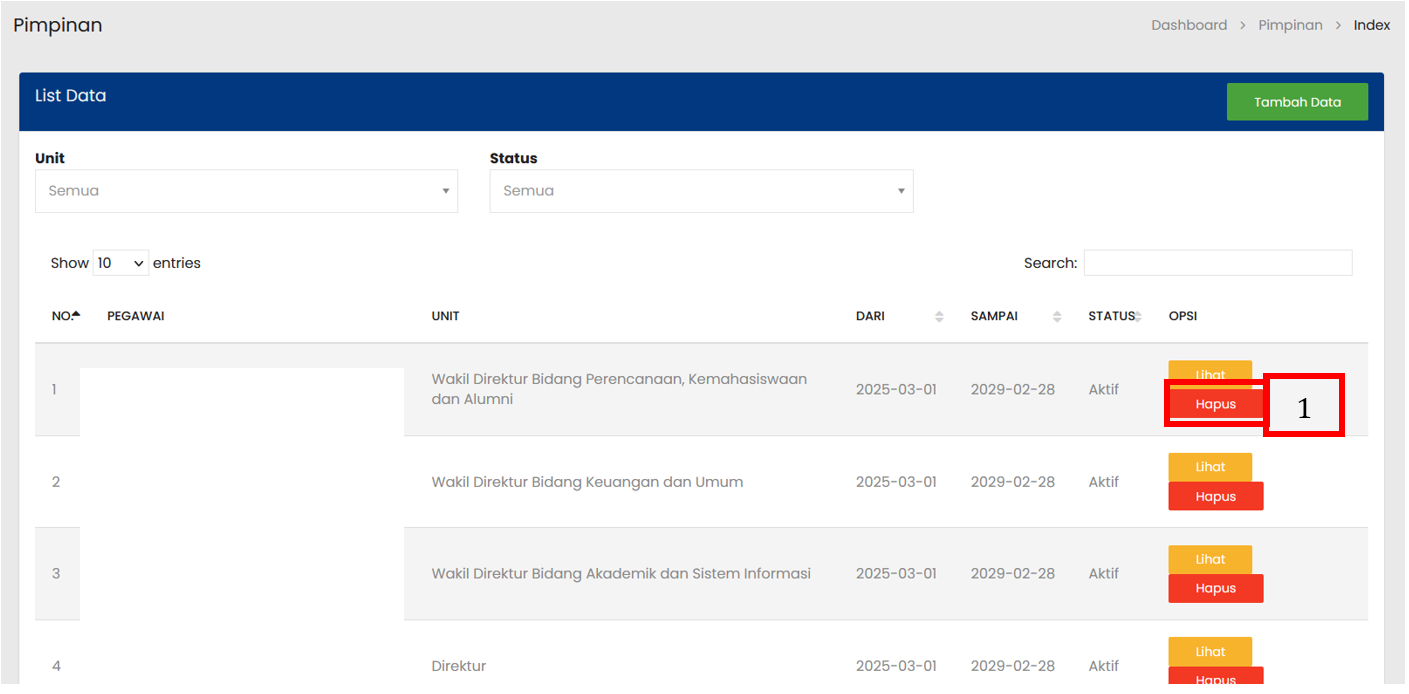This screenshot has width=1409, height=694.
Task: Open the Status filter dropdown
Action: pos(701,191)
